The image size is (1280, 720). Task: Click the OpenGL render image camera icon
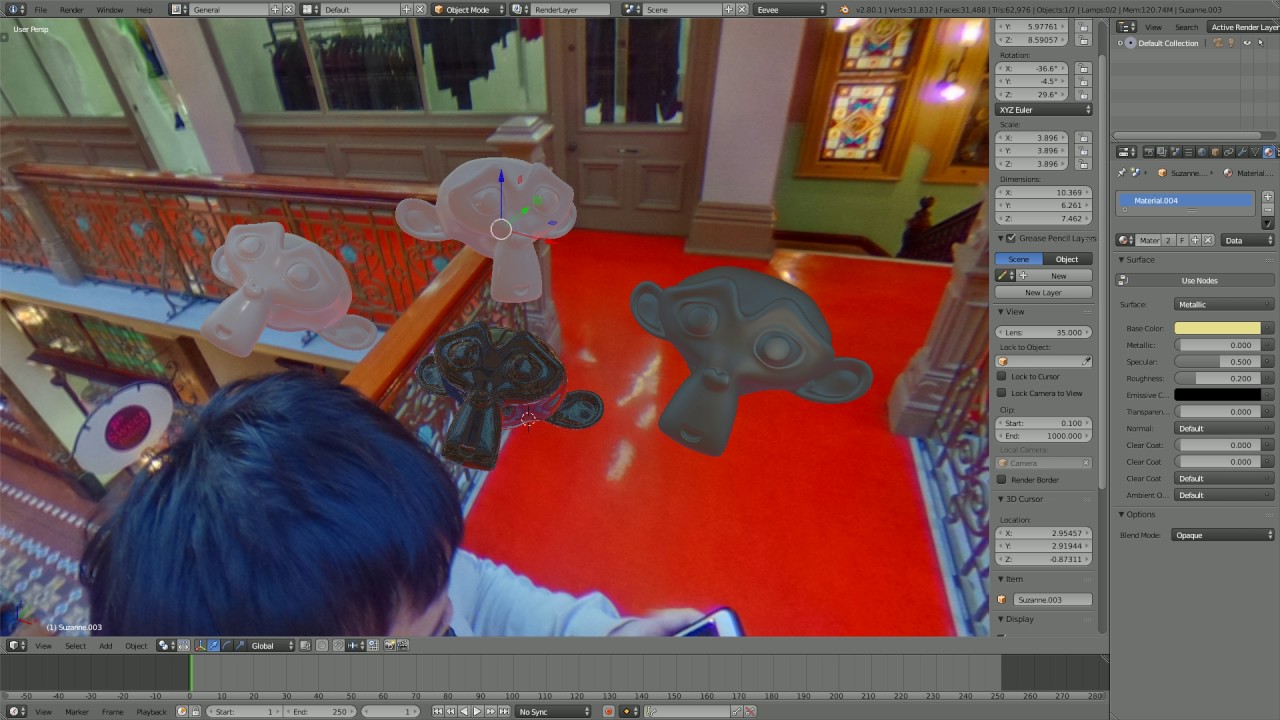(391, 646)
